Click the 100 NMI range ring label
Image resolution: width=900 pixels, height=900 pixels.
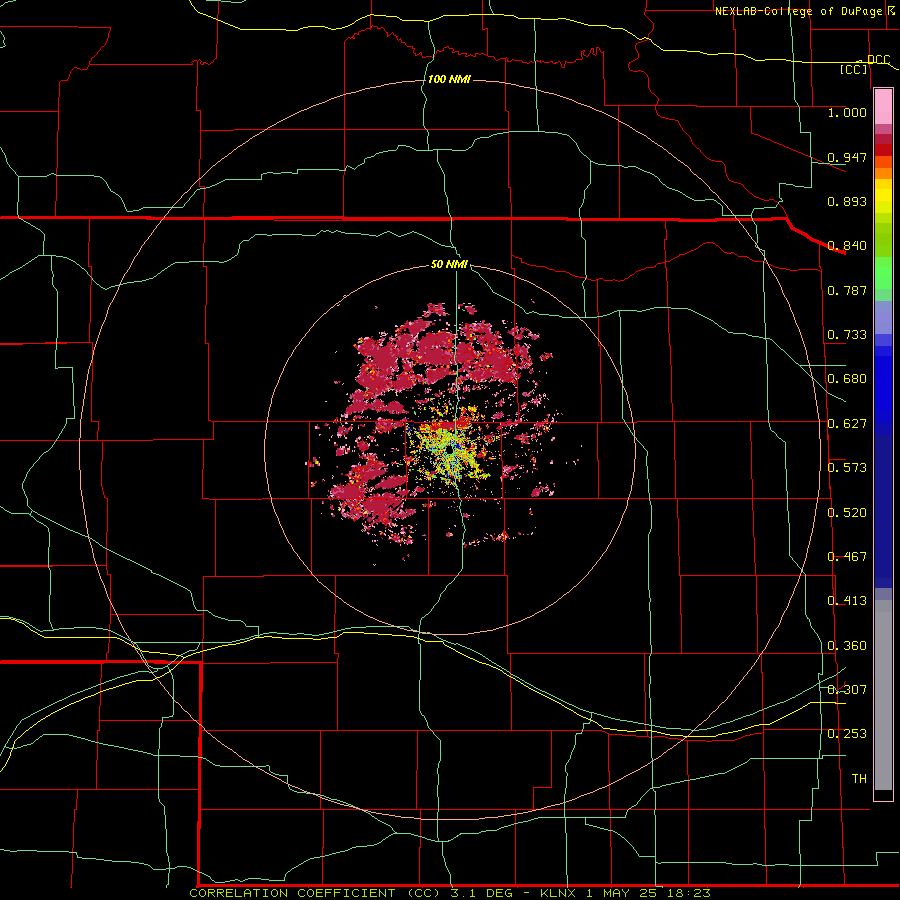[449, 79]
